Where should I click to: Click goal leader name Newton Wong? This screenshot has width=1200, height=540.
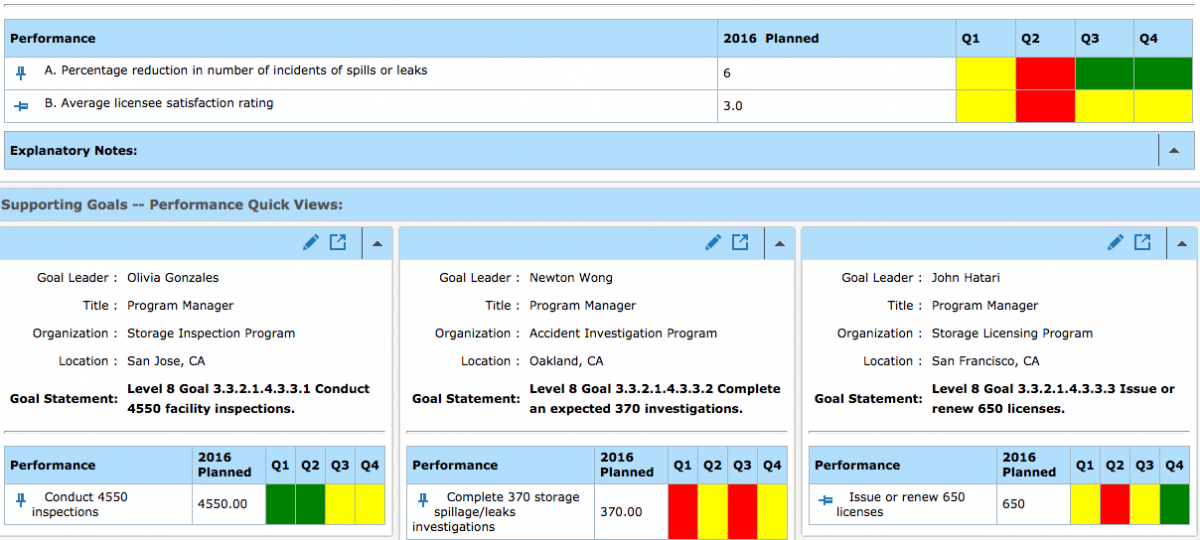point(571,278)
